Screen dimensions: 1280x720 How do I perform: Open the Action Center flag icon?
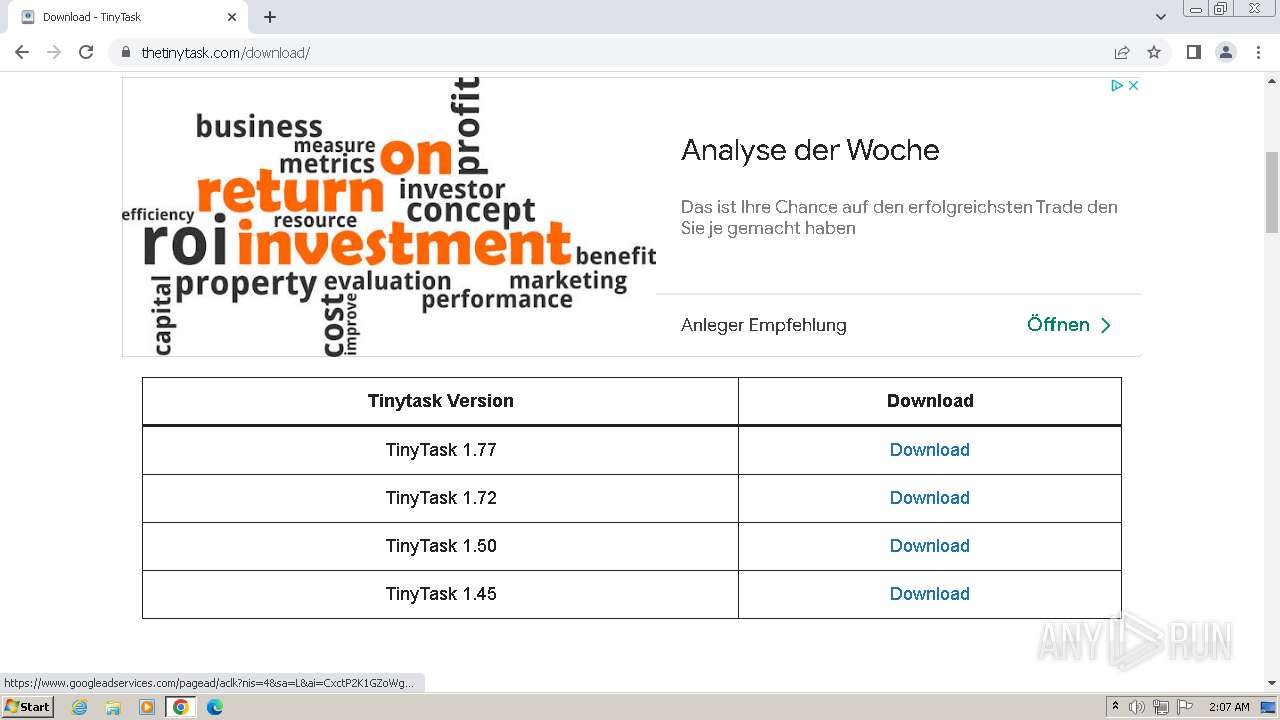point(1185,707)
